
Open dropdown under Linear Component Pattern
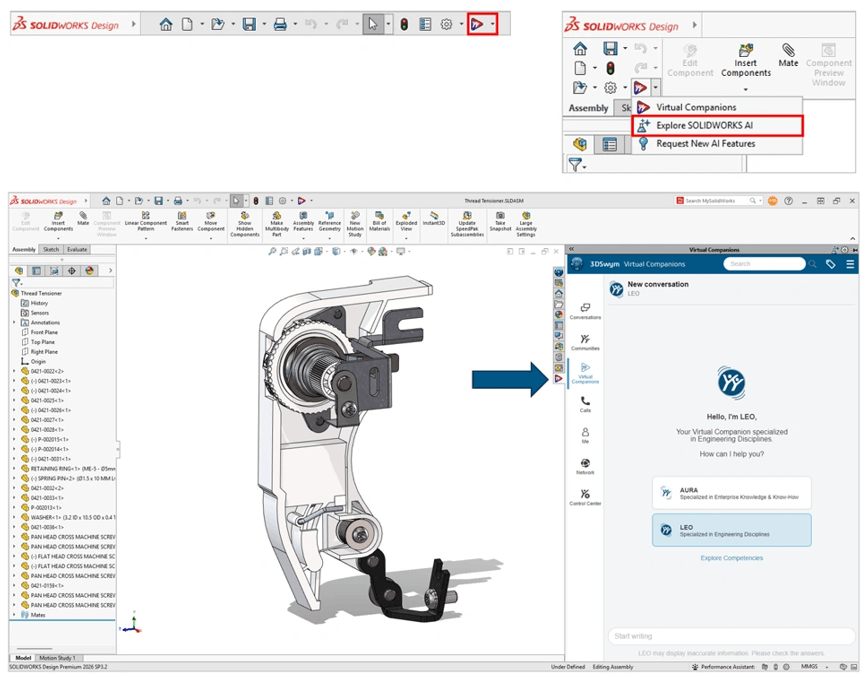coord(145,238)
